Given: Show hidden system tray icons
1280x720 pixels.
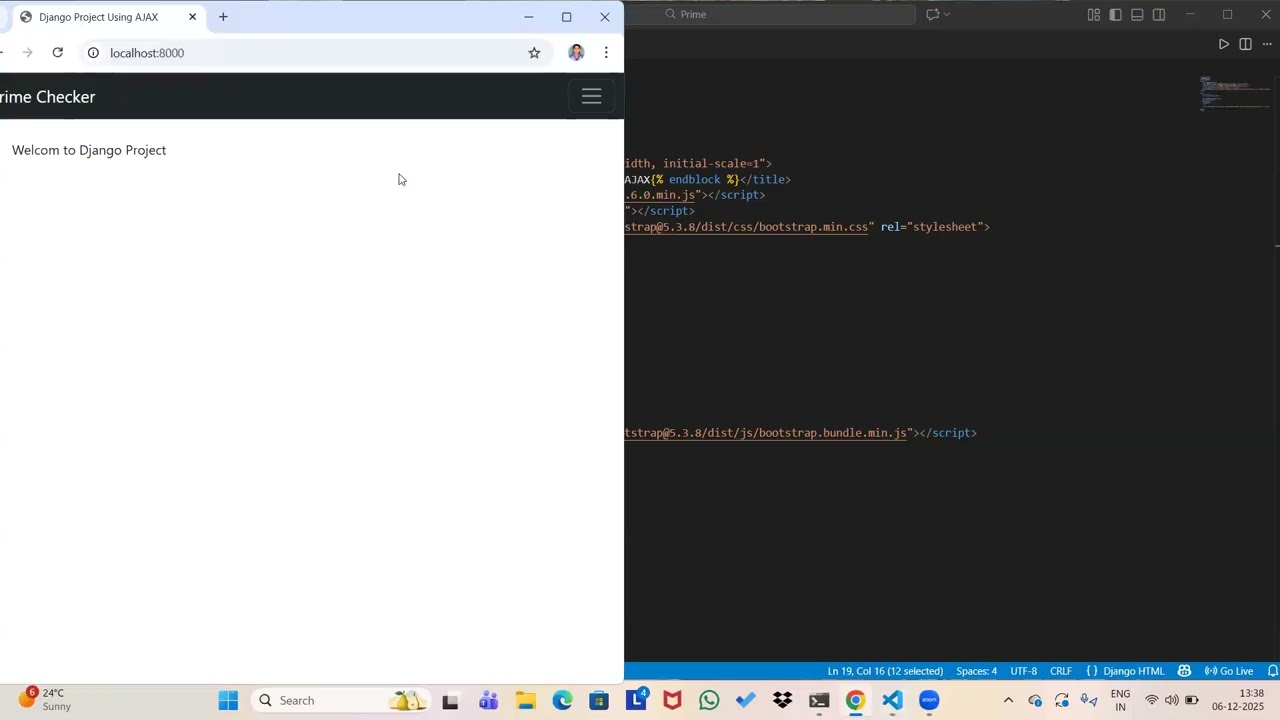Looking at the screenshot, I should click(x=1008, y=700).
